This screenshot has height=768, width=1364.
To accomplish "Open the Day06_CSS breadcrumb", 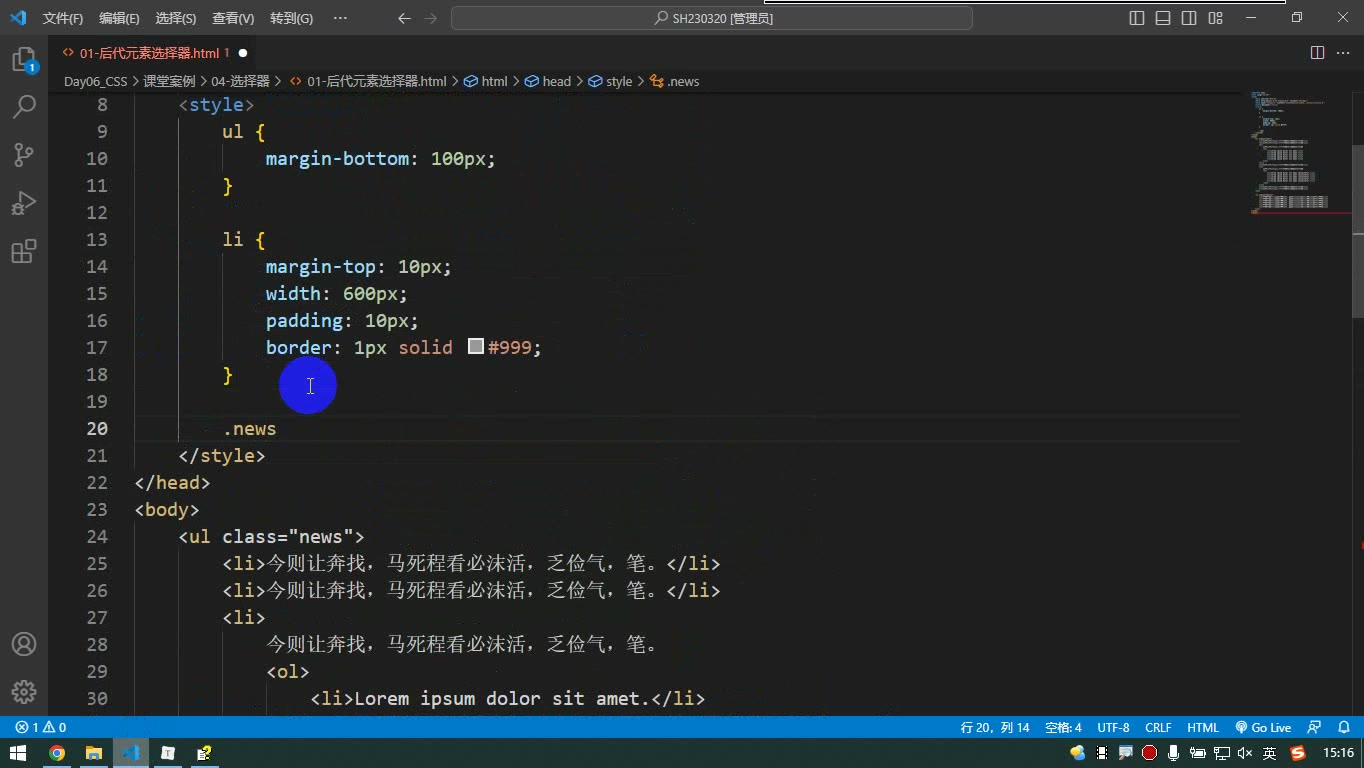I will tap(95, 81).
